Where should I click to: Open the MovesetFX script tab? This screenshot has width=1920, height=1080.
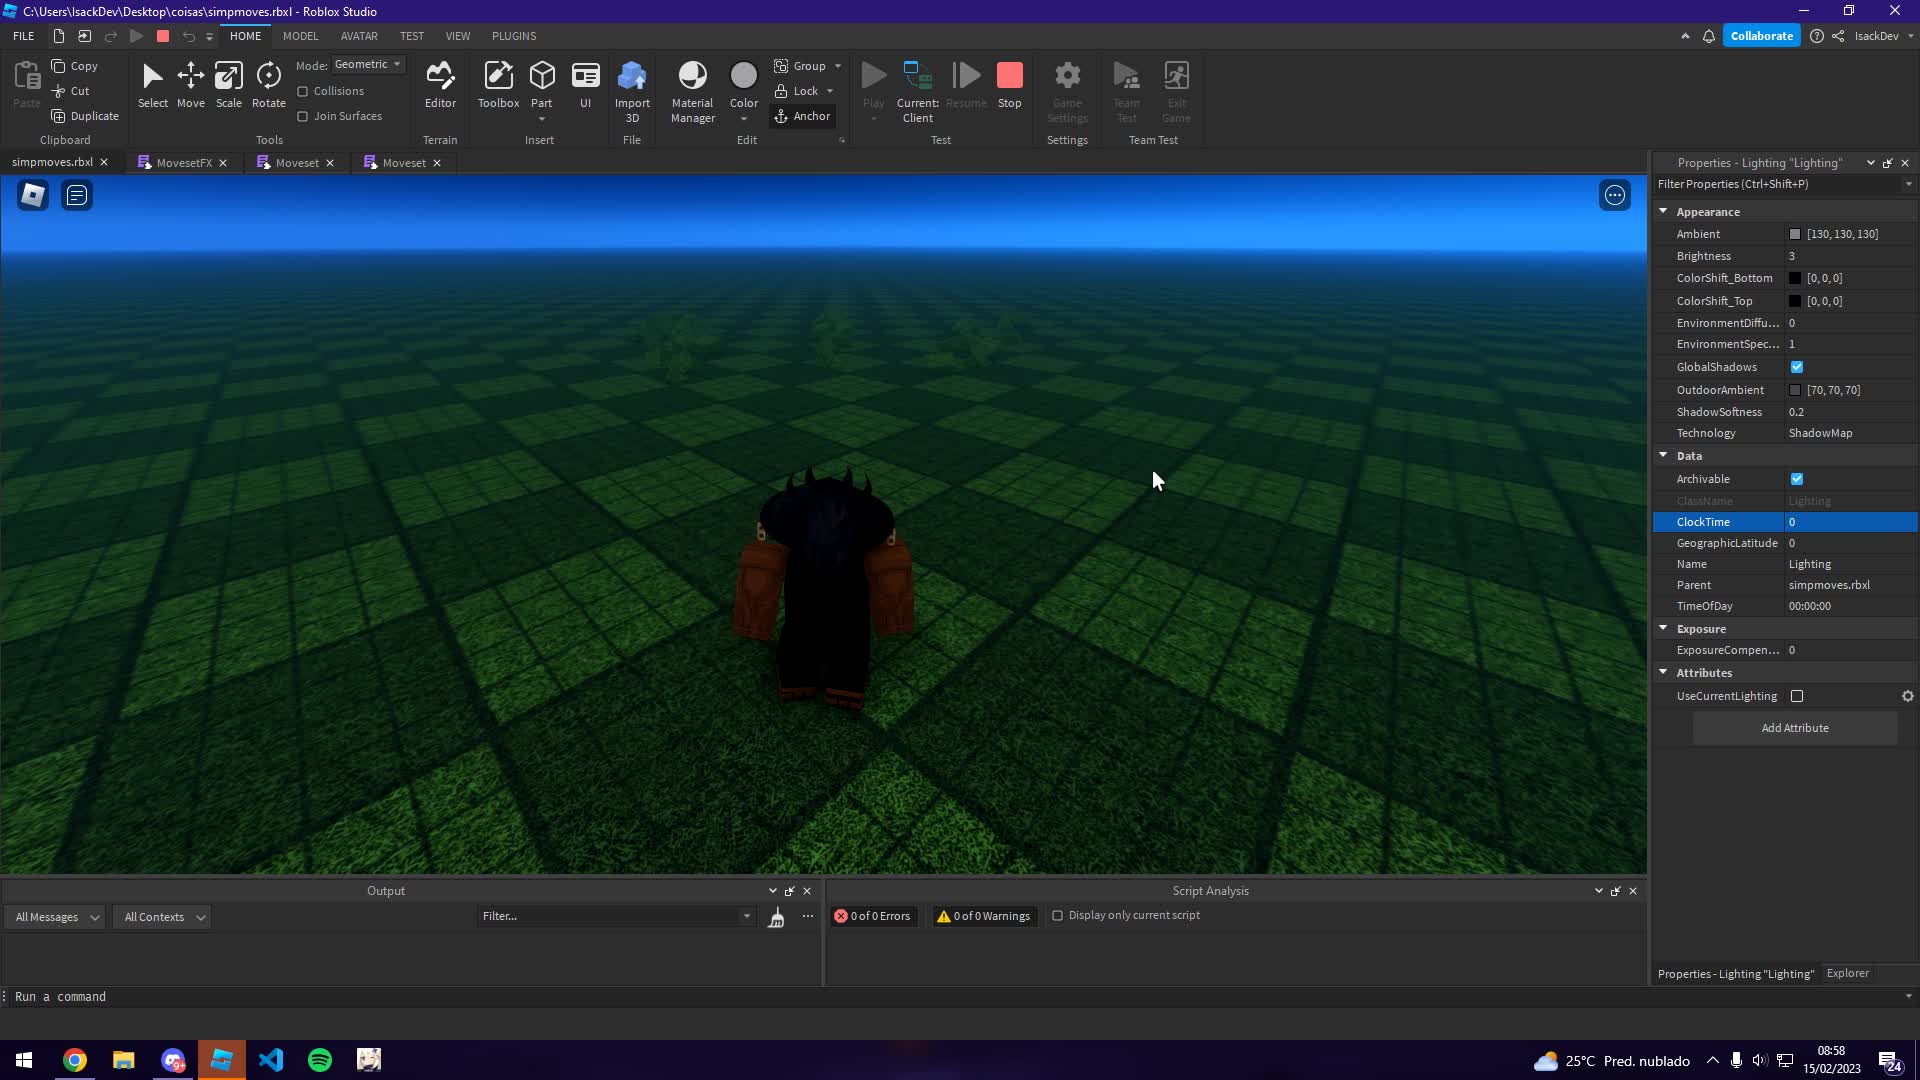click(x=183, y=162)
